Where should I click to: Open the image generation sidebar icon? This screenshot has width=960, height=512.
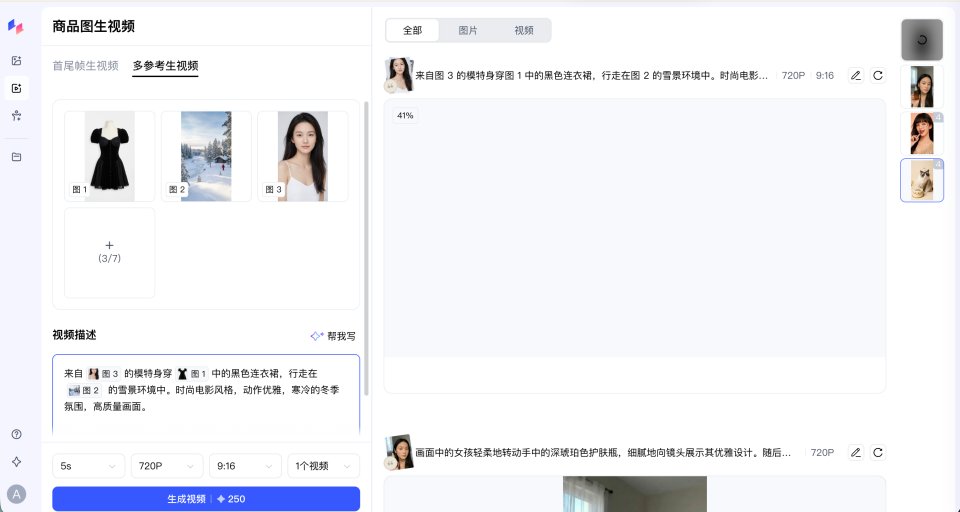(x=17, y=61)
